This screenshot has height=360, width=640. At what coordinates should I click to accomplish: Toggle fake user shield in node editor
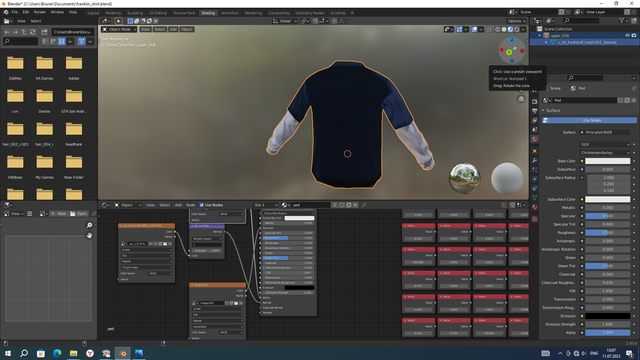coord(342,205)
